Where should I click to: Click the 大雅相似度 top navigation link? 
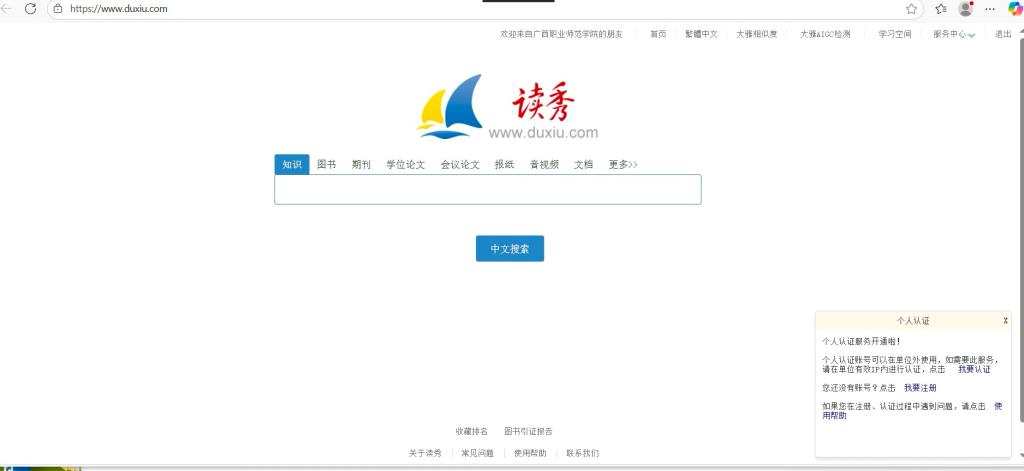click(756, 34)
